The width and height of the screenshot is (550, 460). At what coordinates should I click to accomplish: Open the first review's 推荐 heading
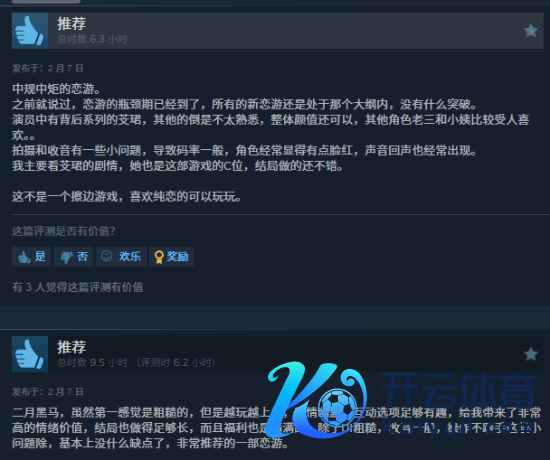72,24
